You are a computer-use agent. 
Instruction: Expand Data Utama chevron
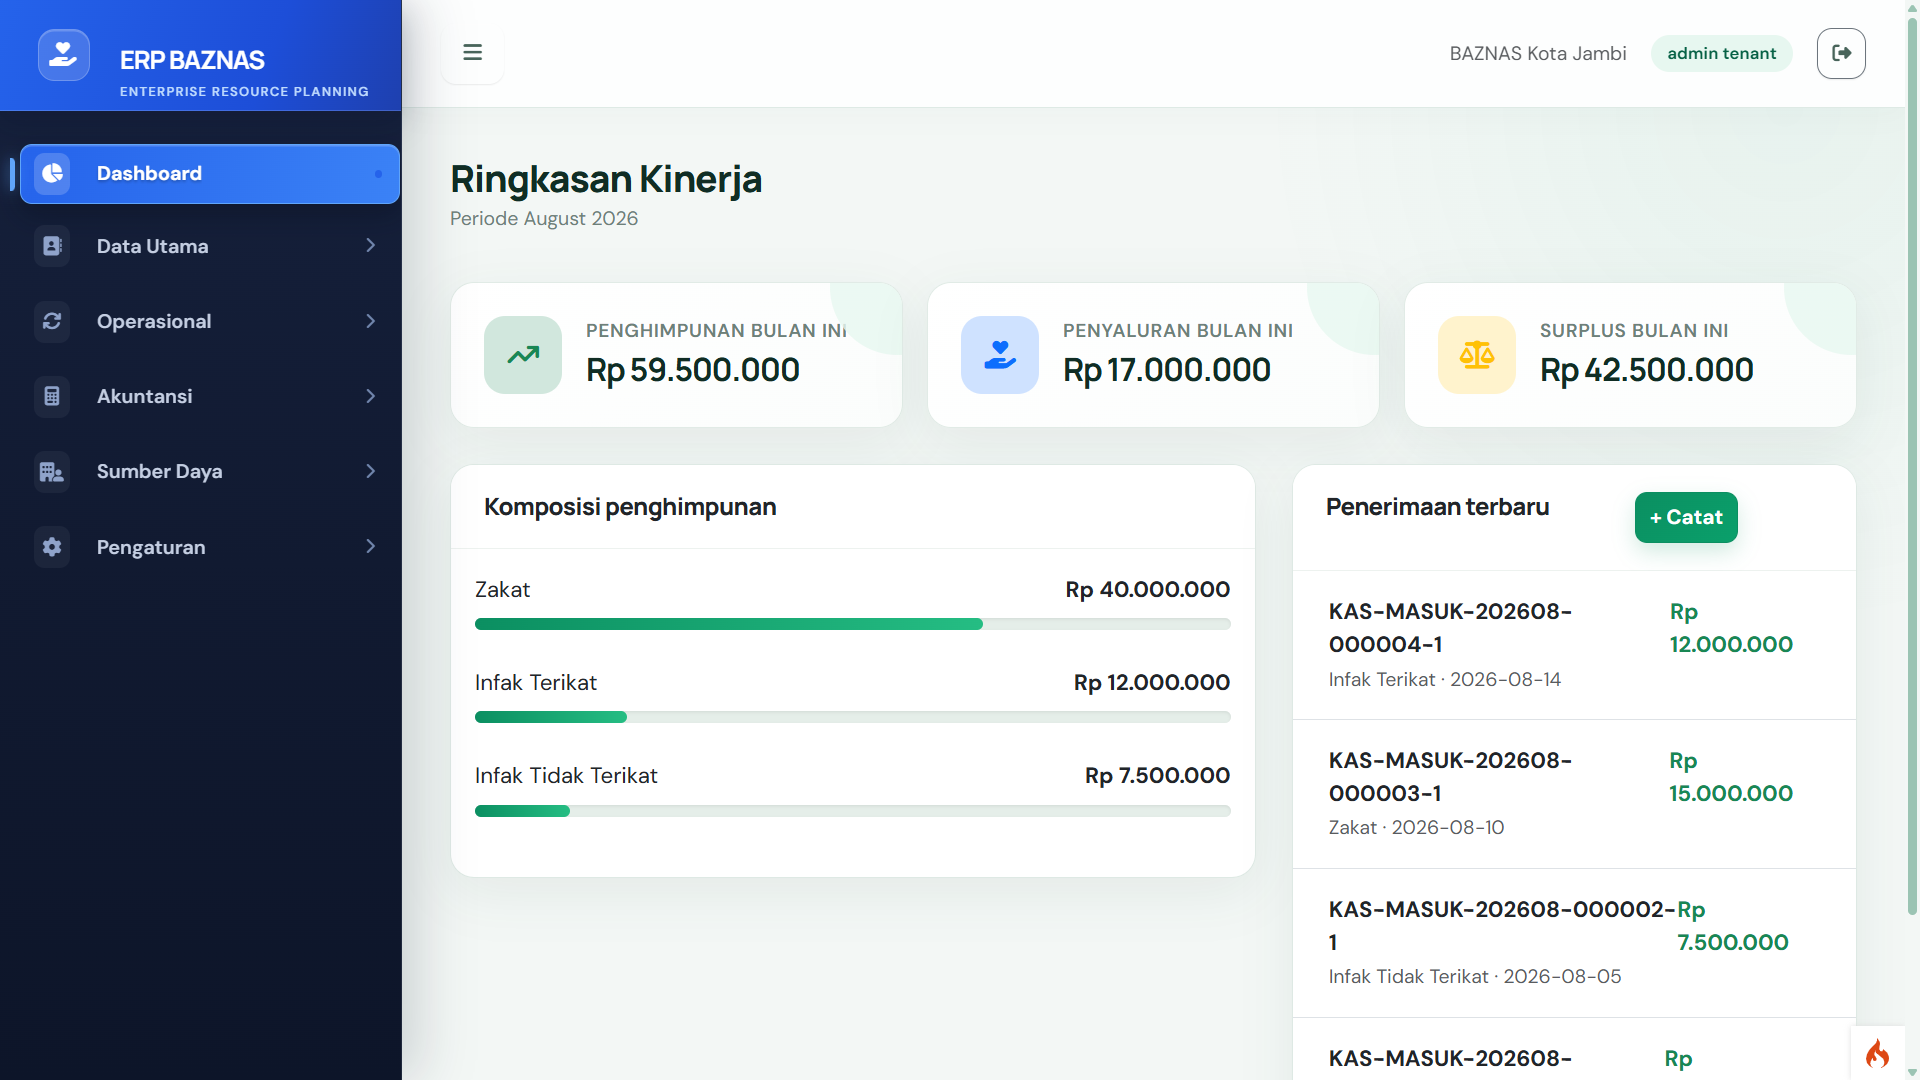(x=371, y=245)
